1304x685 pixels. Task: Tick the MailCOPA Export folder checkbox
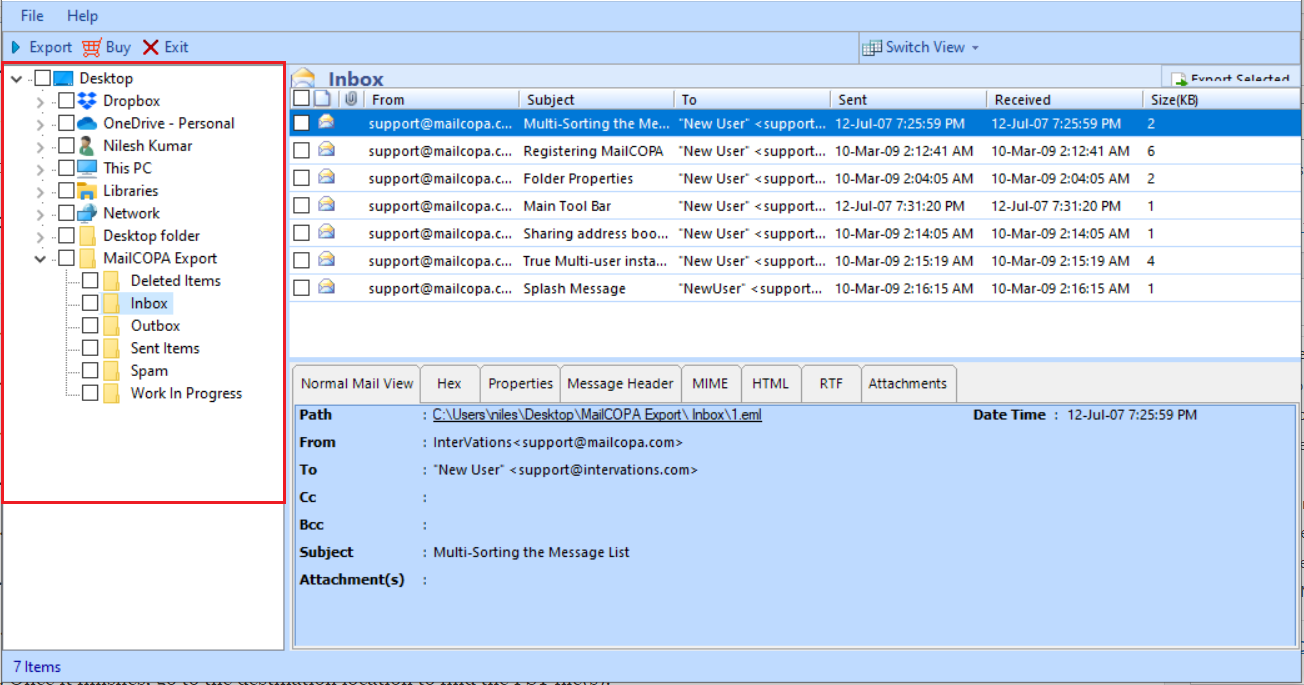(x=66, y=258)
